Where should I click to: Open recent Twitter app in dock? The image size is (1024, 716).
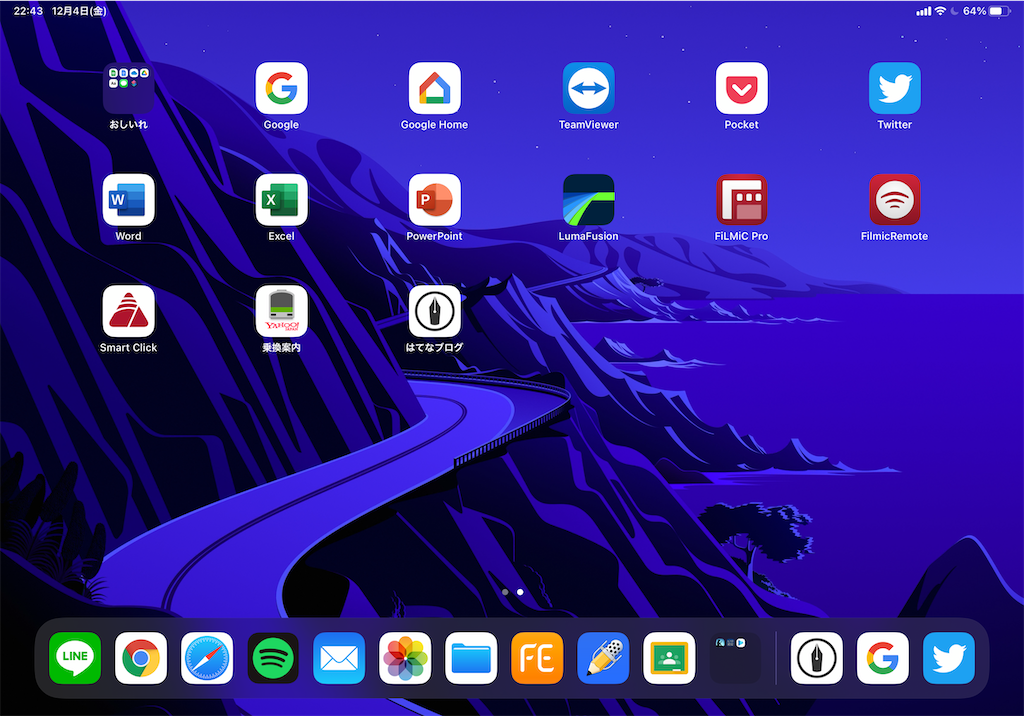(948, 658)
